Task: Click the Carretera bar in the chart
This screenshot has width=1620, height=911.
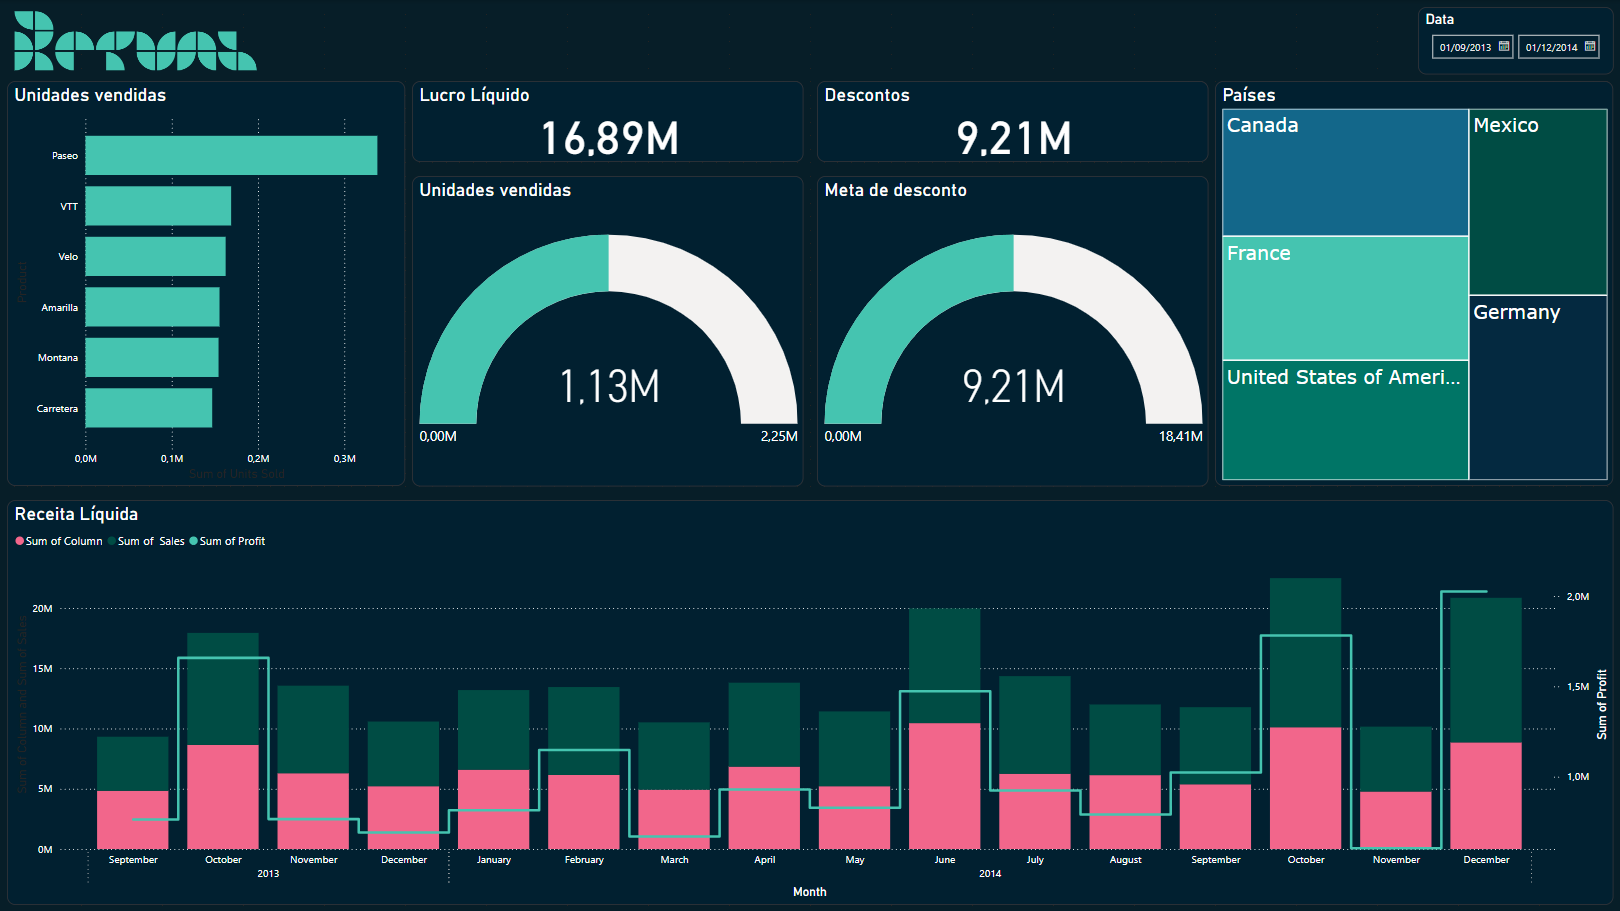Action: tap(148, 408)
